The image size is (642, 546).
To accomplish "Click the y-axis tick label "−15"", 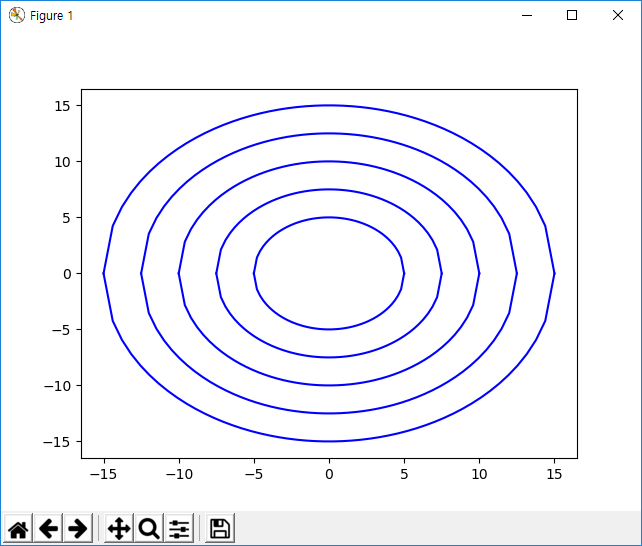I will 57,442.
